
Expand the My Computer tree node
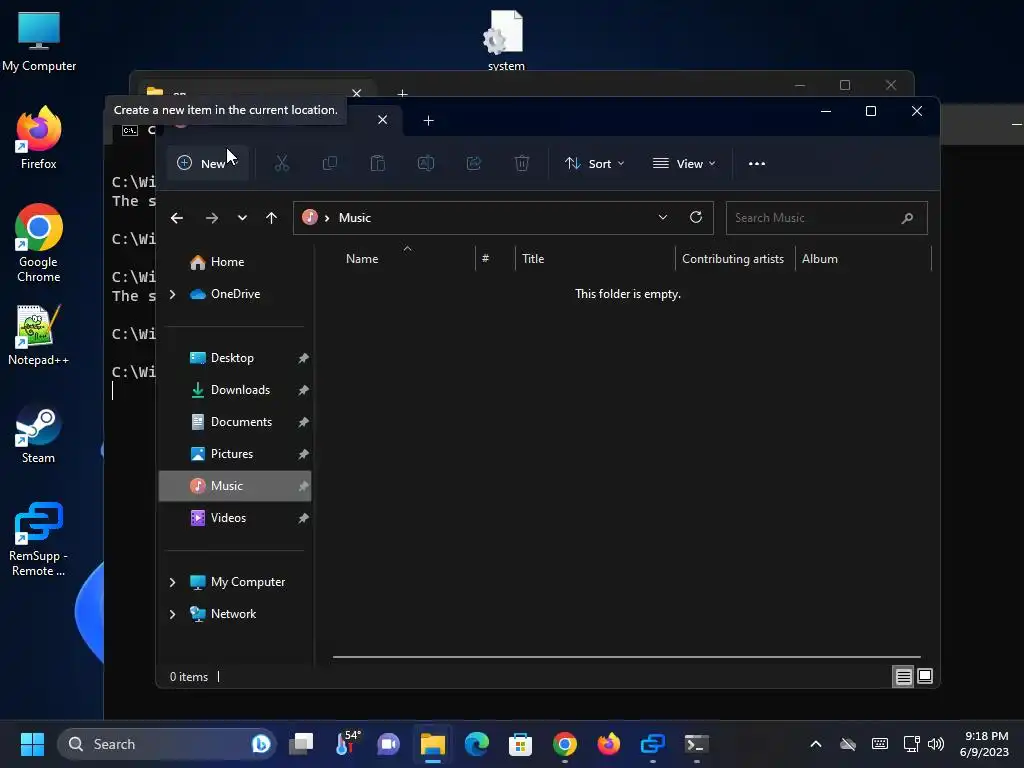173,583
